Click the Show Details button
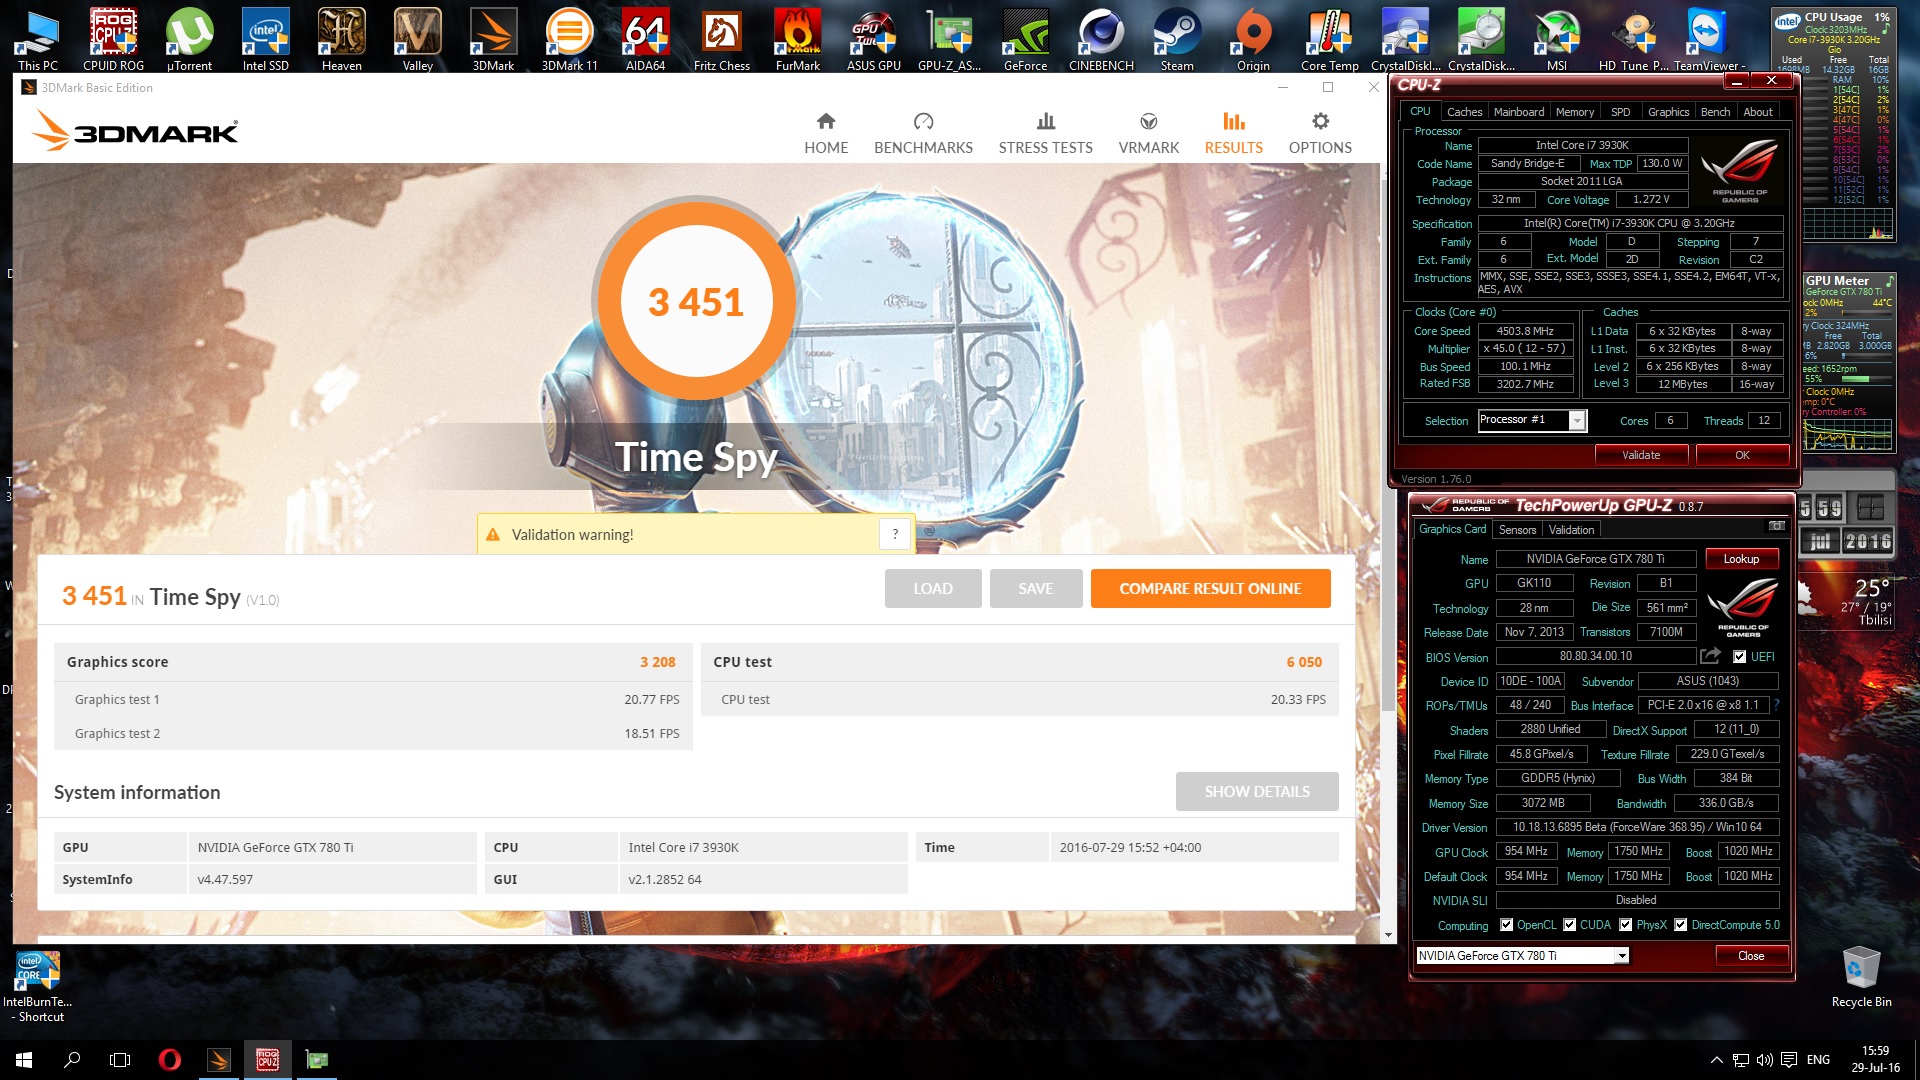The height and width of the screenshot is (1080, 1920). (1256, 792)
